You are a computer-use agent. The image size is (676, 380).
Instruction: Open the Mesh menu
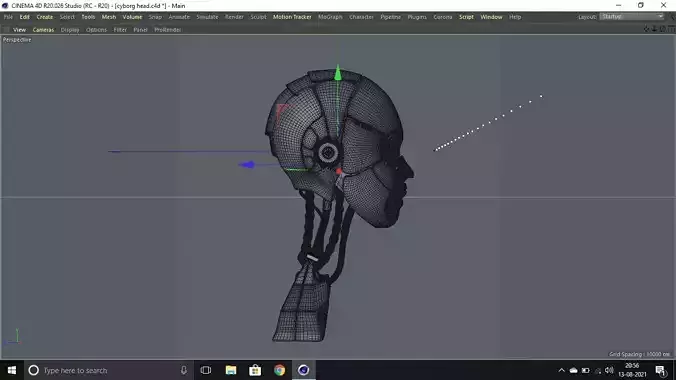(109, 17)
